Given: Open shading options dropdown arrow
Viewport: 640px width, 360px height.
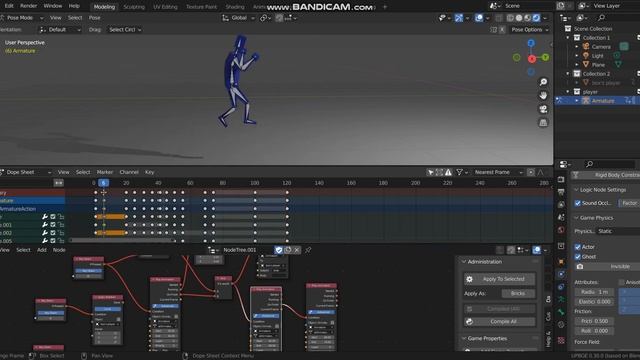Looking at the screenshot, I should (545, 18).
